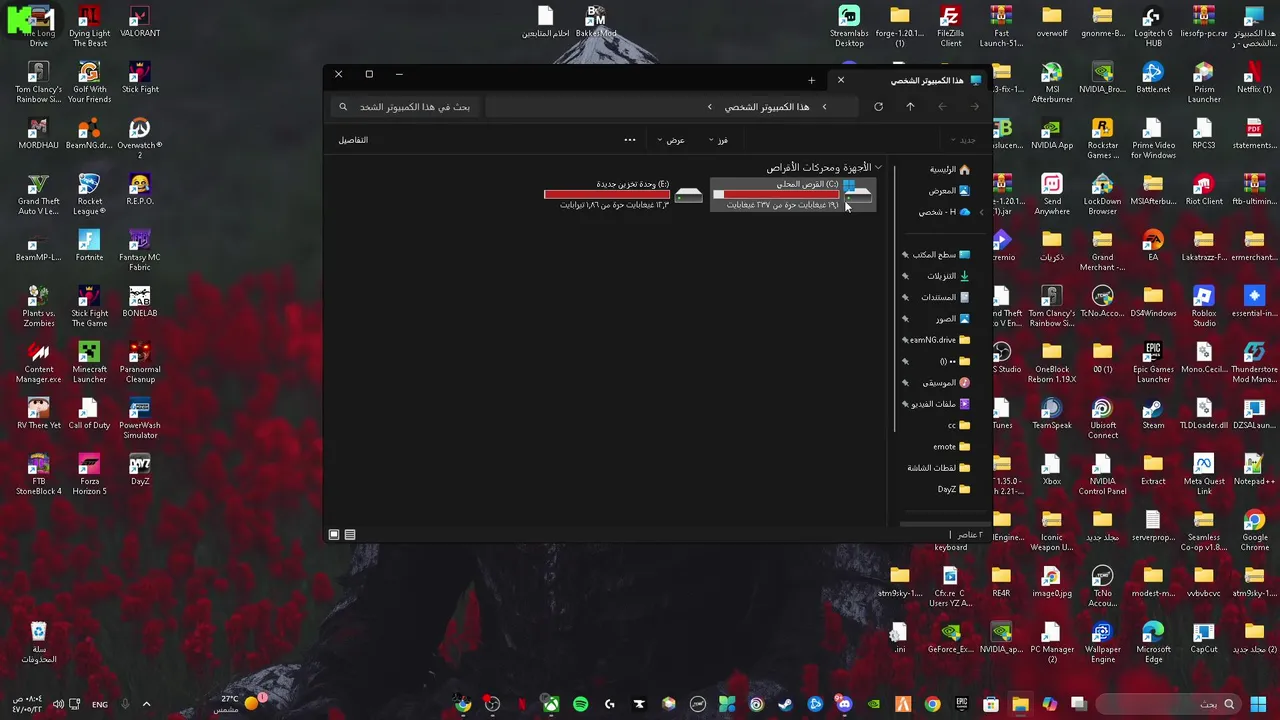This screenshot has height=720, width=1280.
Task: Open the cc folder in the sidebar
Action: tap(959, 426)
